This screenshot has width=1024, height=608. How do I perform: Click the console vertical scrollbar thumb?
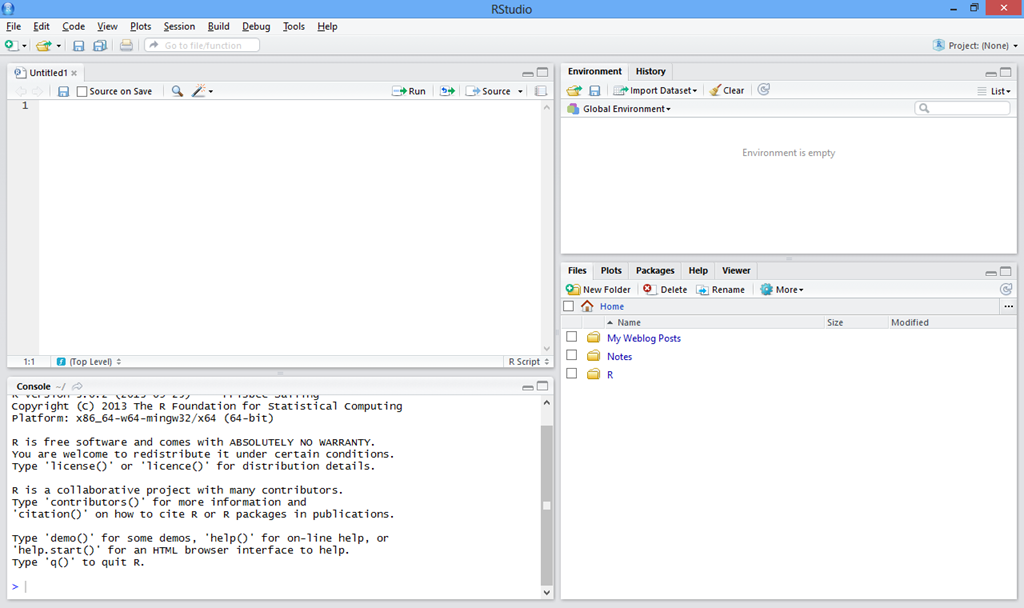pos(546,505)
